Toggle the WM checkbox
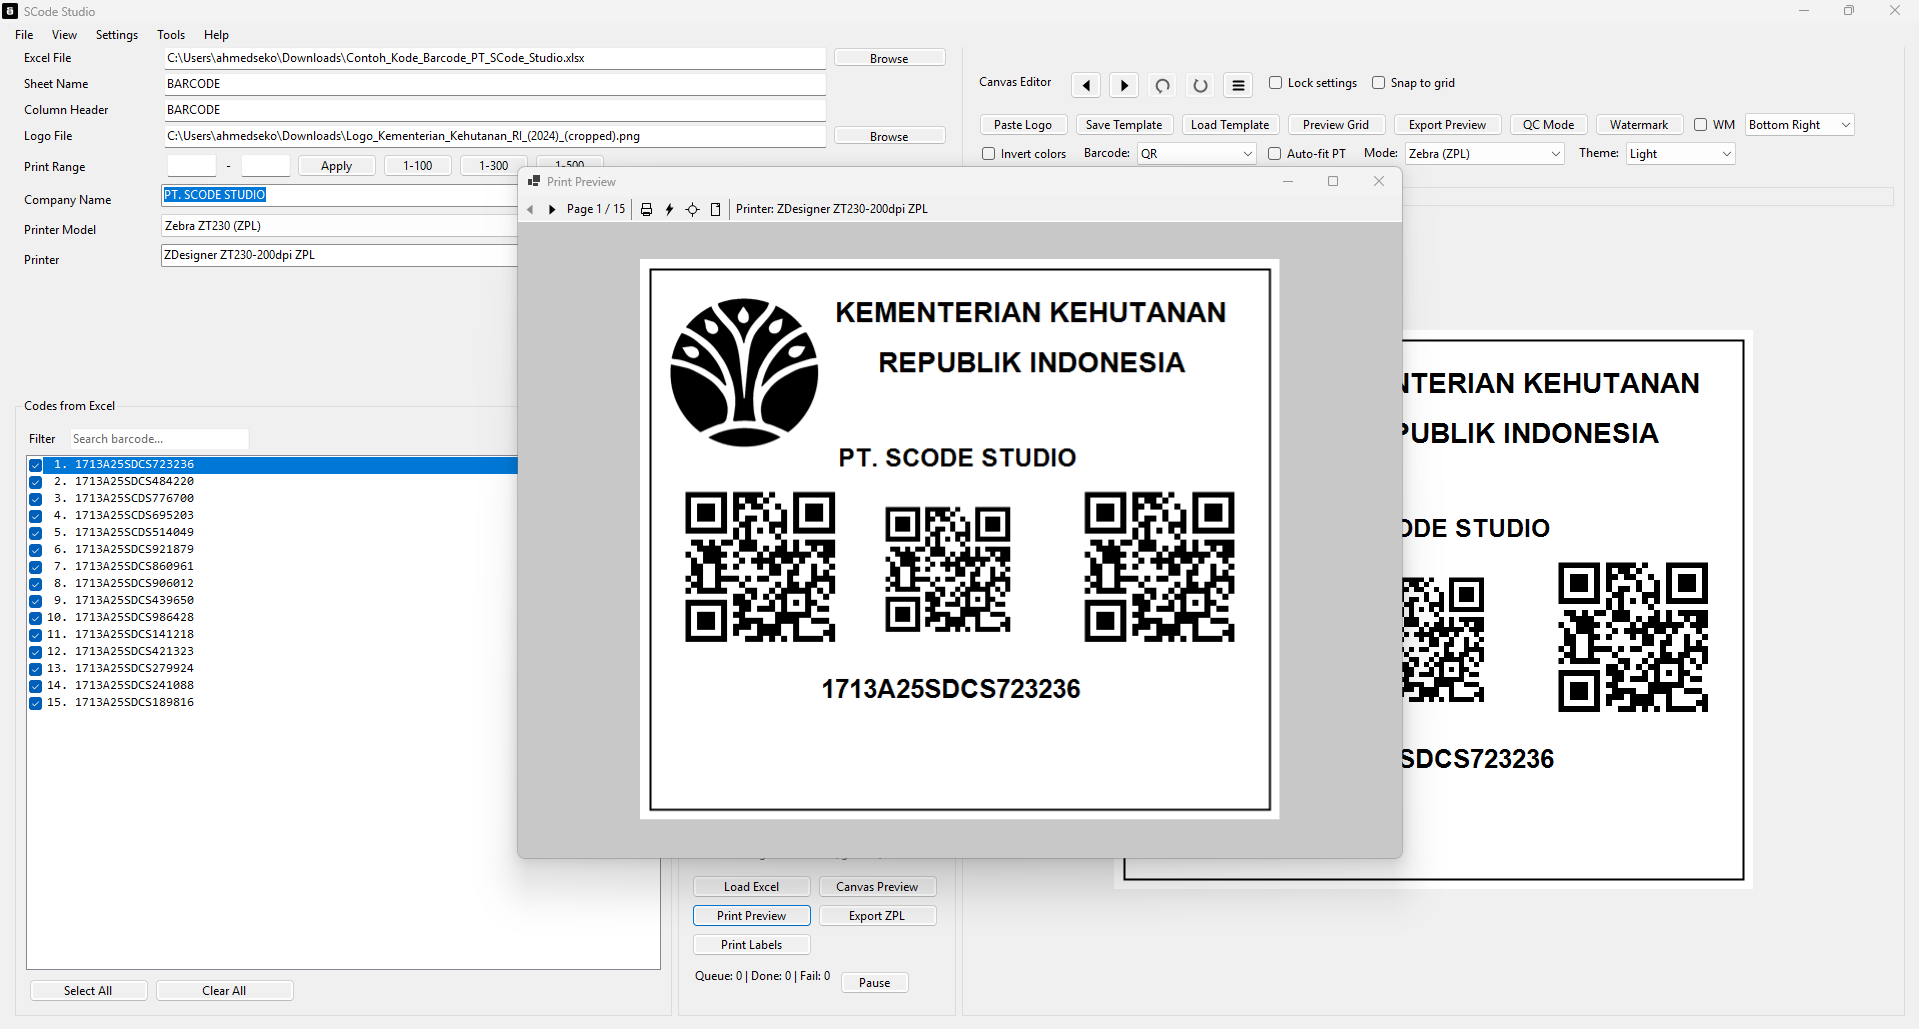This screenshot has width=1919, height=1029. point(1700,125)
